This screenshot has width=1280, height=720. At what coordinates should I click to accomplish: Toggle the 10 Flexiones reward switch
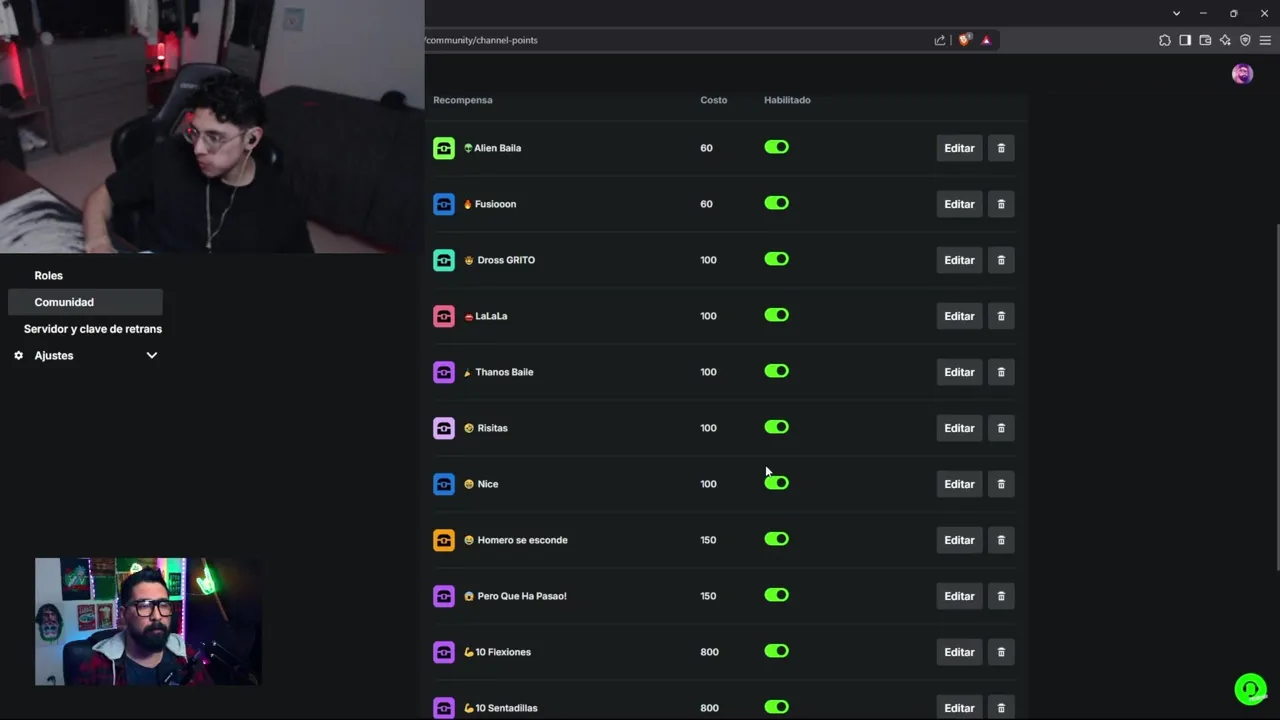click(777, 651)
